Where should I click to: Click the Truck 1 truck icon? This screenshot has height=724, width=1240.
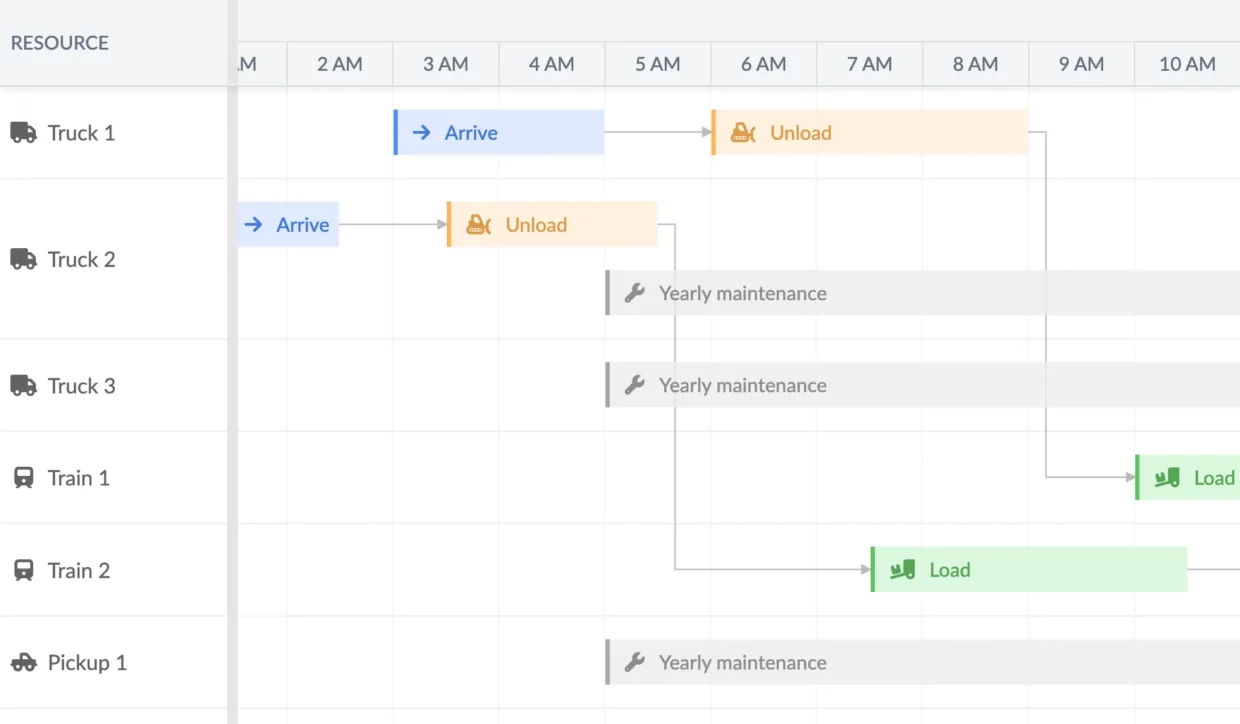pos(23,133)
